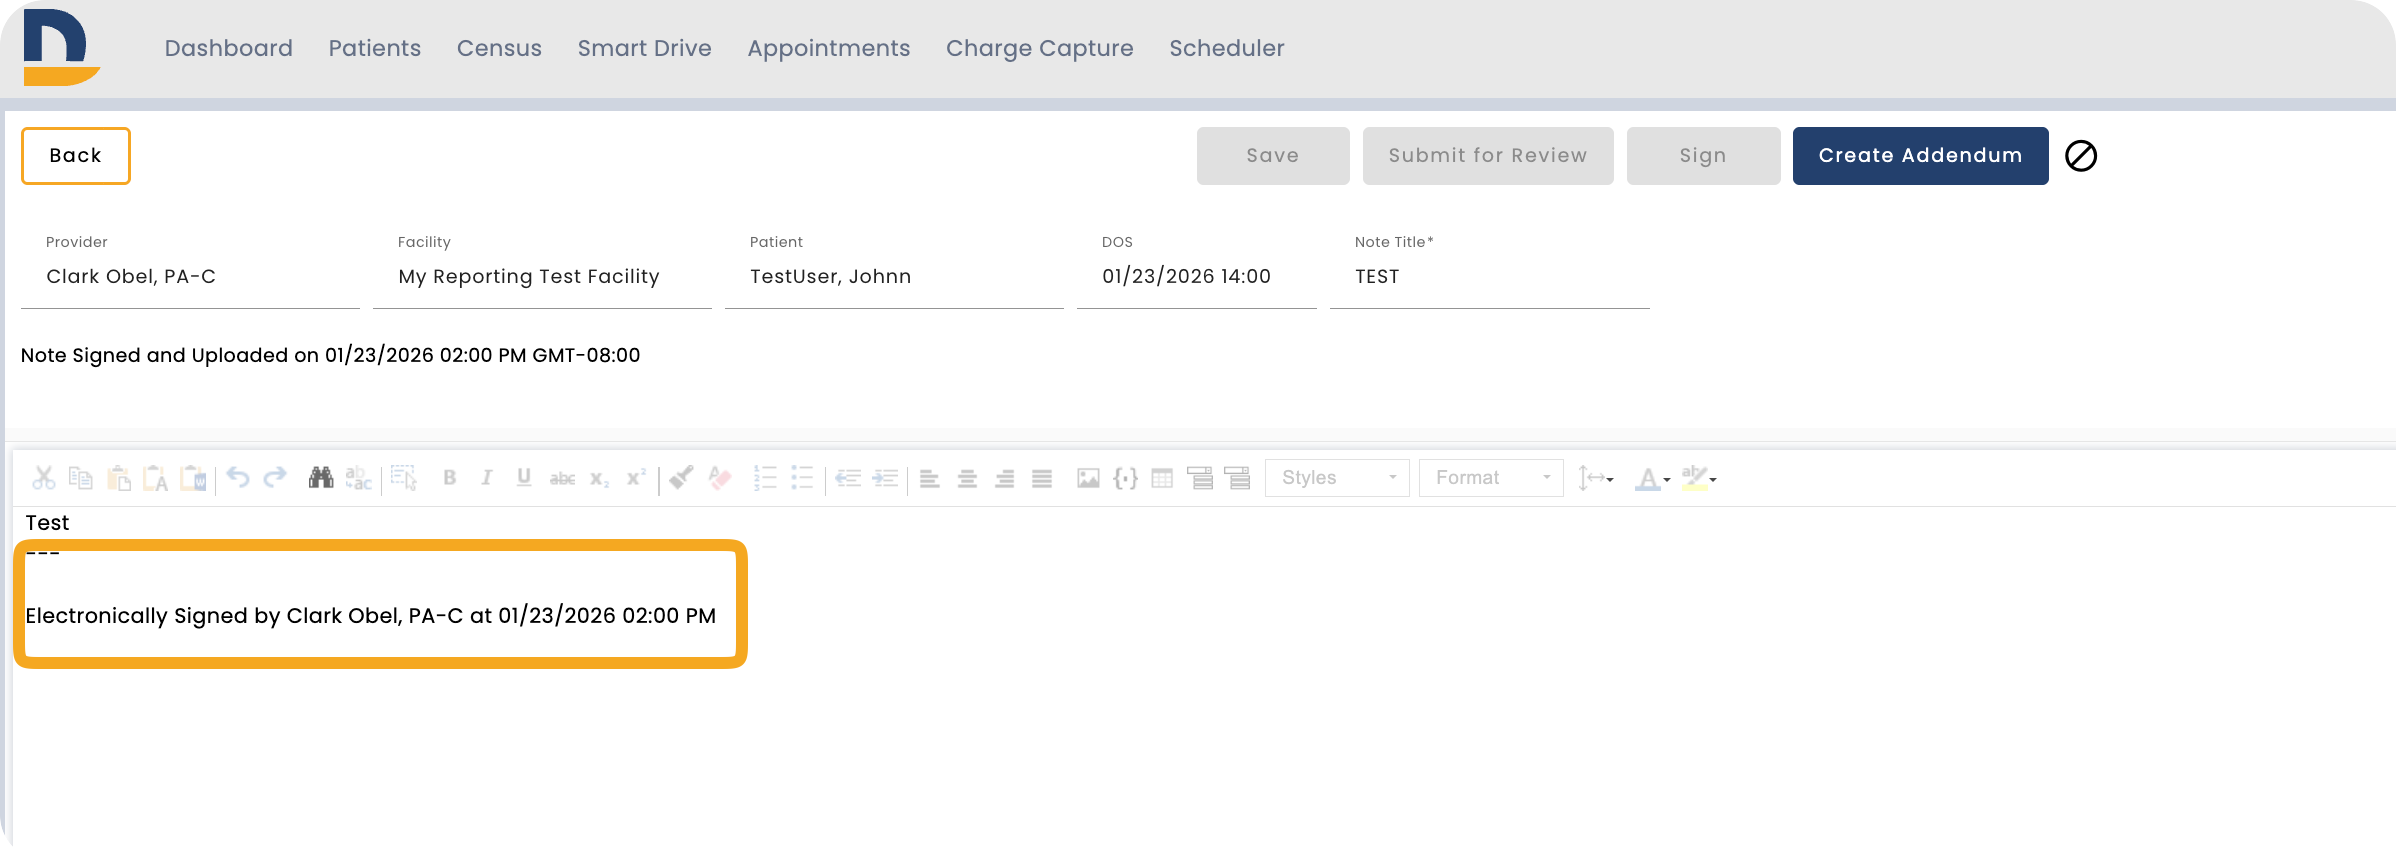Click the Sign button
Viewport: 2396px width, 860px height.
tap(1703, 156)
